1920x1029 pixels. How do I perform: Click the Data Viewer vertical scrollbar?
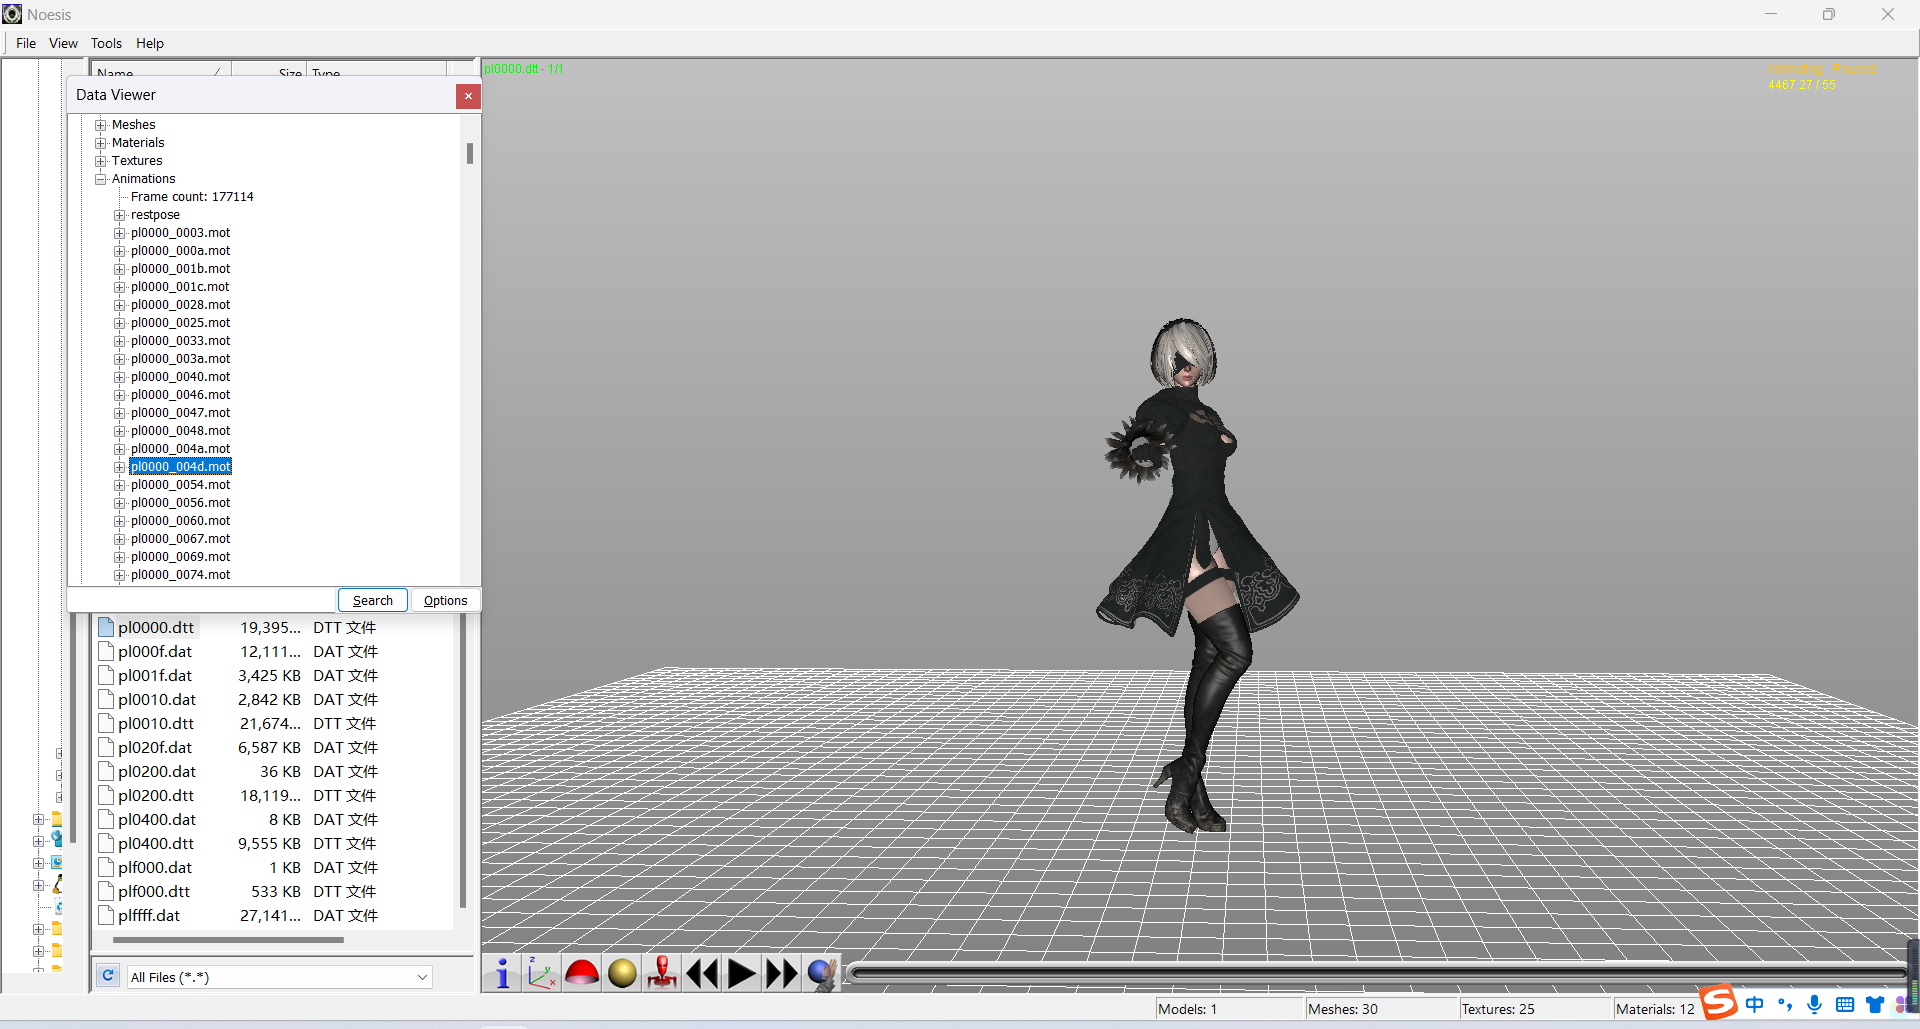pos(469,153)
